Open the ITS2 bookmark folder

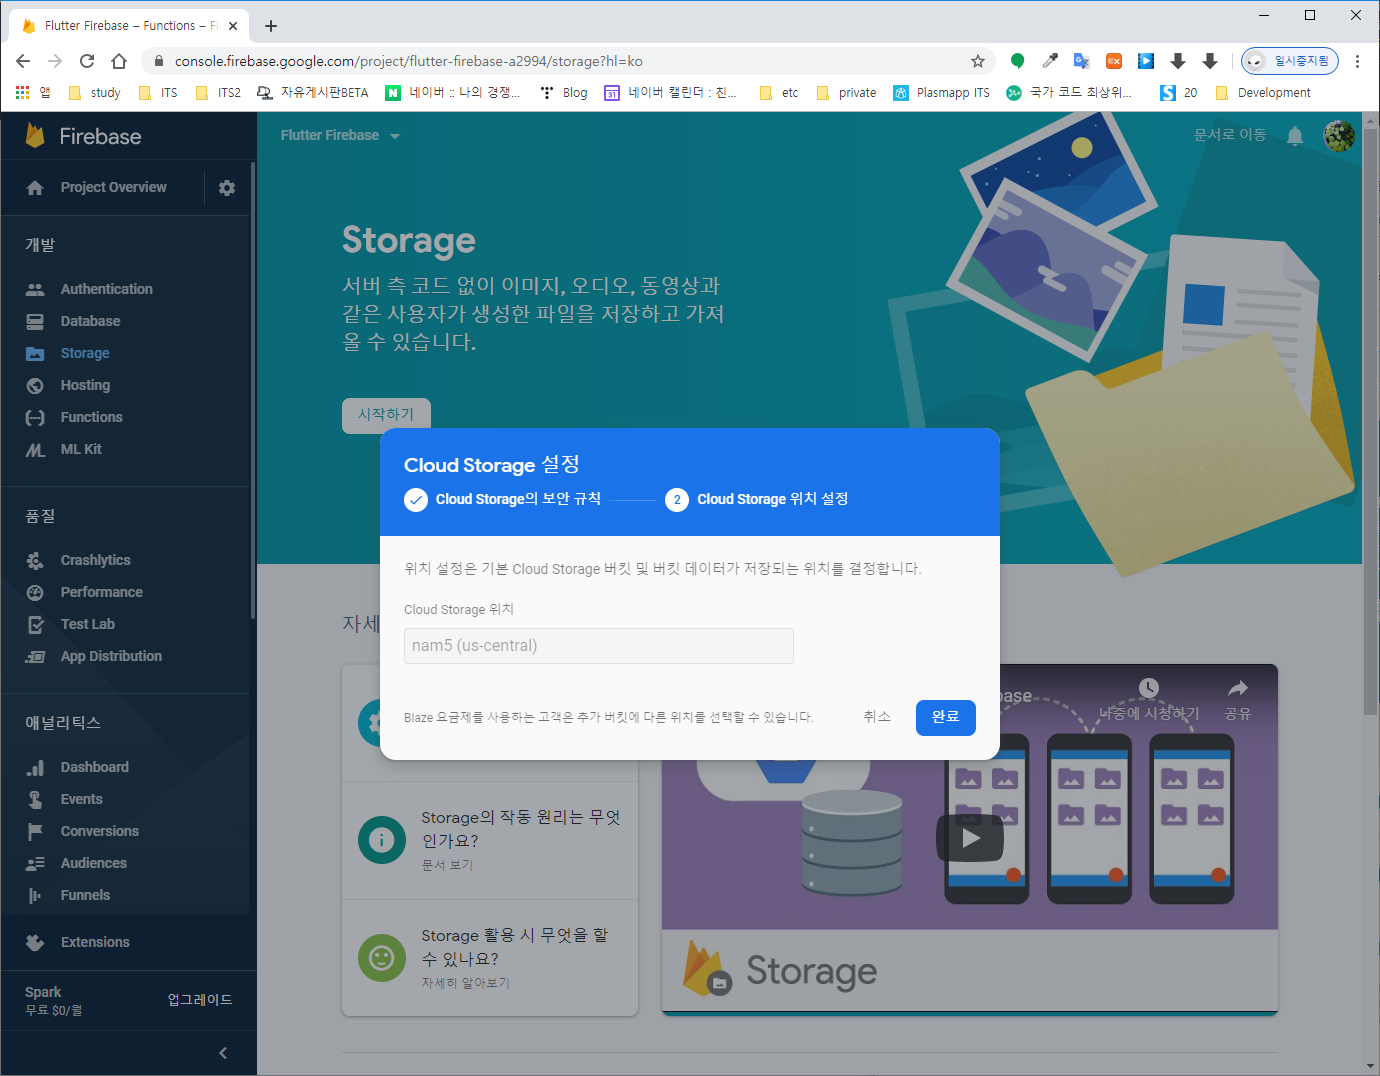click(x=218, y=93)
